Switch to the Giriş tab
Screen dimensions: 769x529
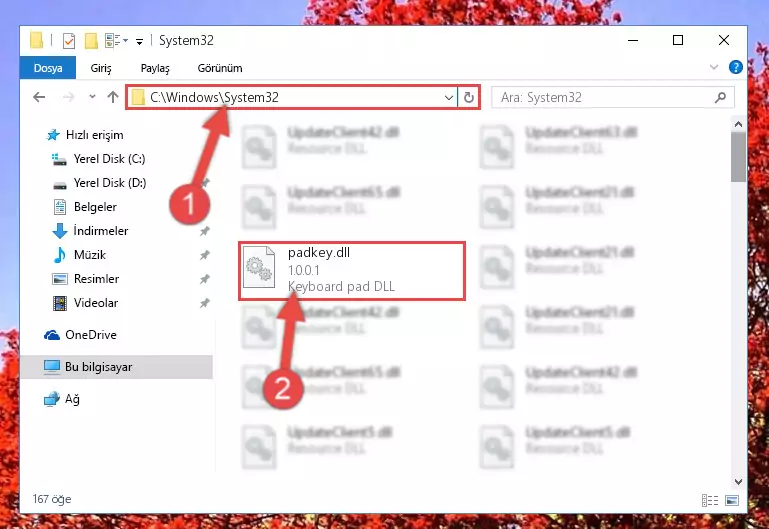pos(101,68)
